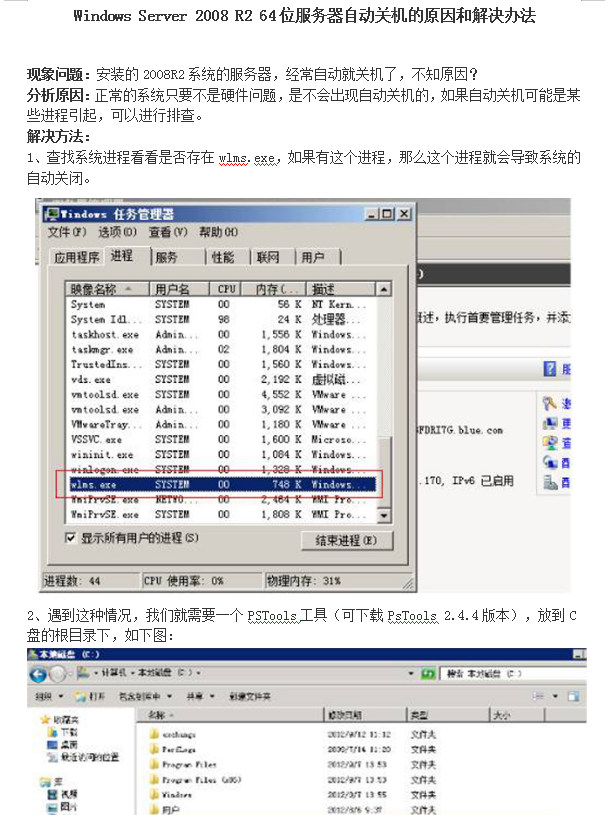612x815 pixels.
Task: Click the 结束进程 button
Action: pyautogui.click(x=345, y=540)
